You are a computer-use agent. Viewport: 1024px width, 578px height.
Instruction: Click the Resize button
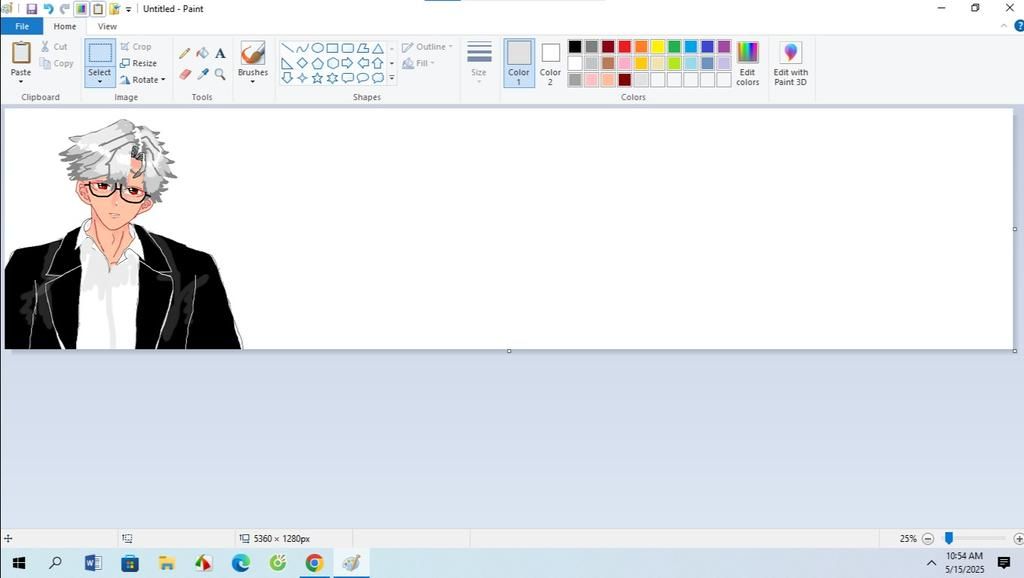(138, 63)
